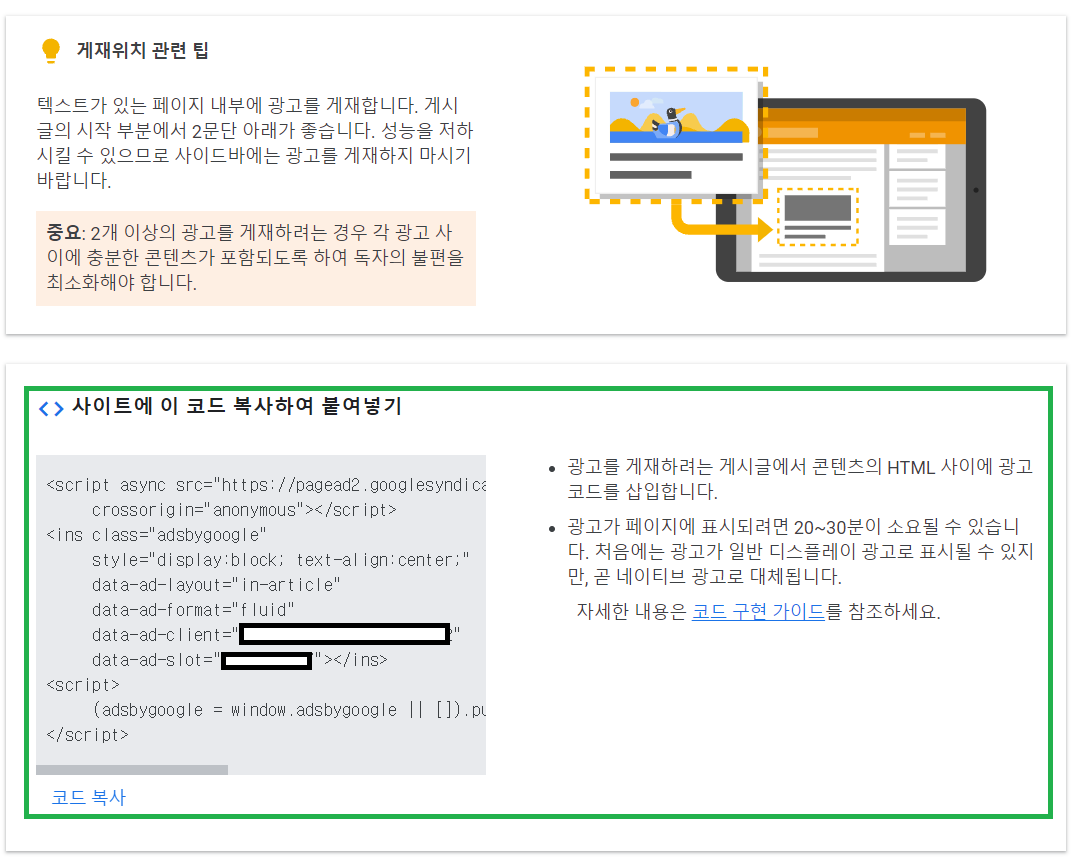Click the script async src code line

pyautogui.click(x=266, y=485)
